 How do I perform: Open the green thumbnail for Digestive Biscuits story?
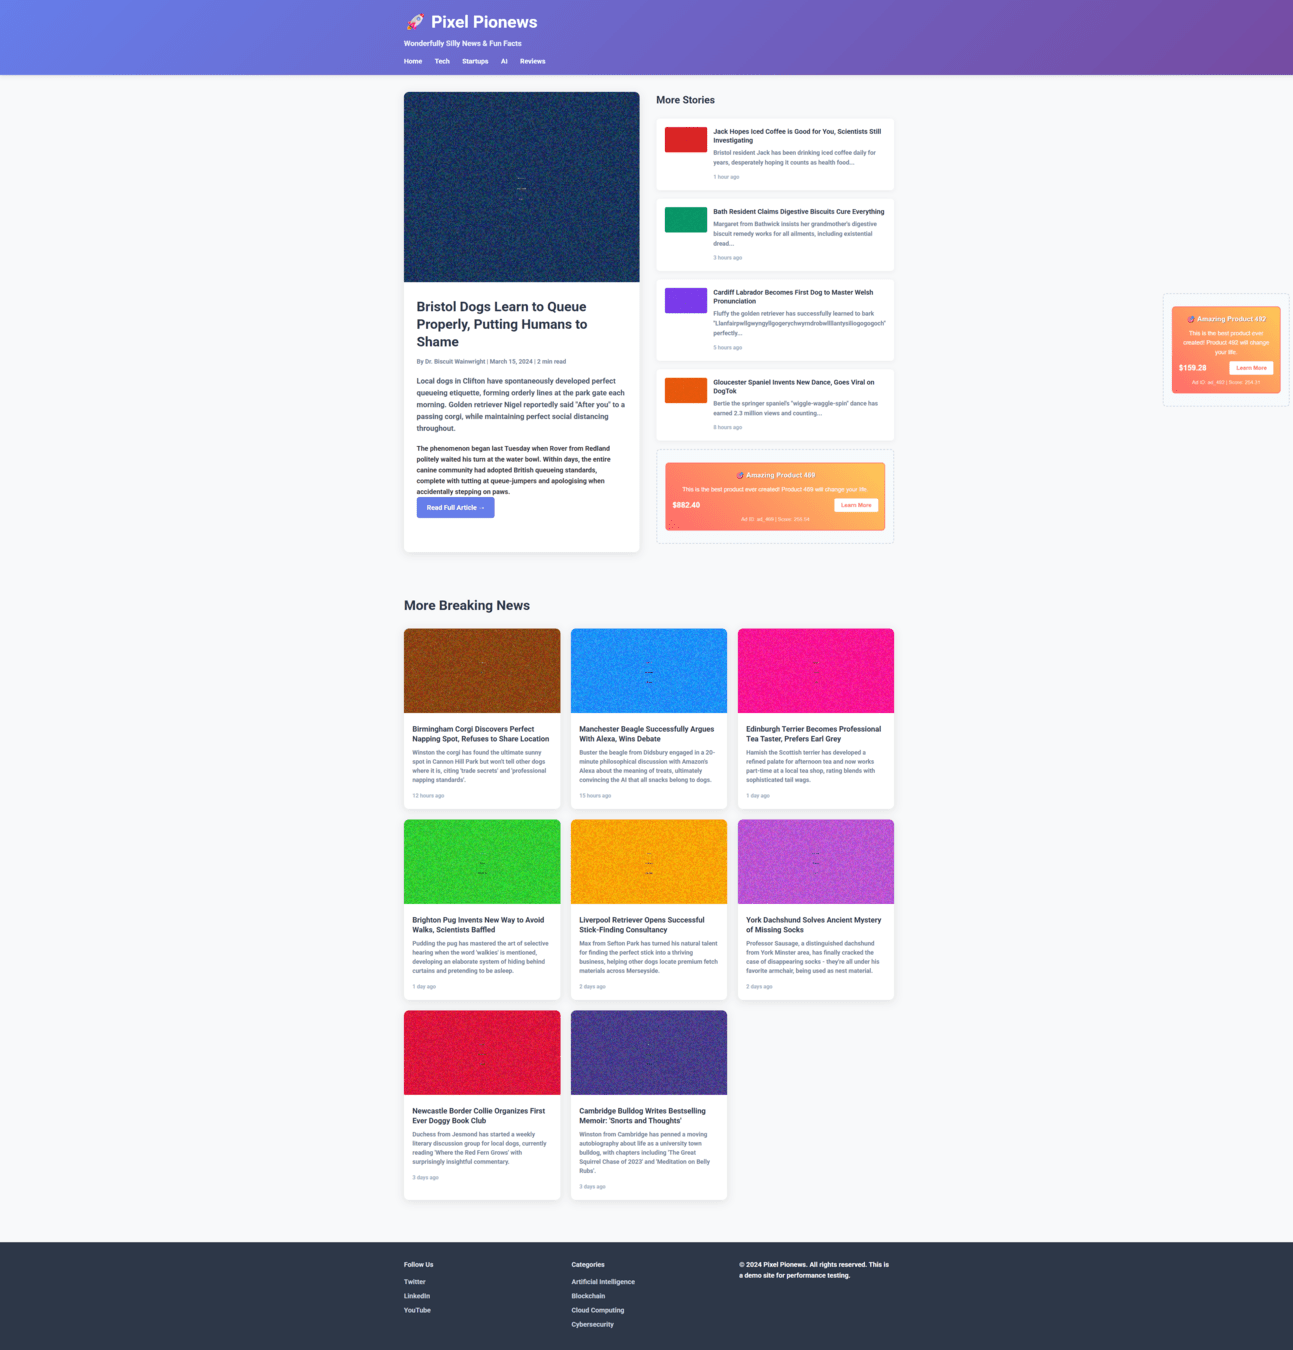click(x=686, y=220)
